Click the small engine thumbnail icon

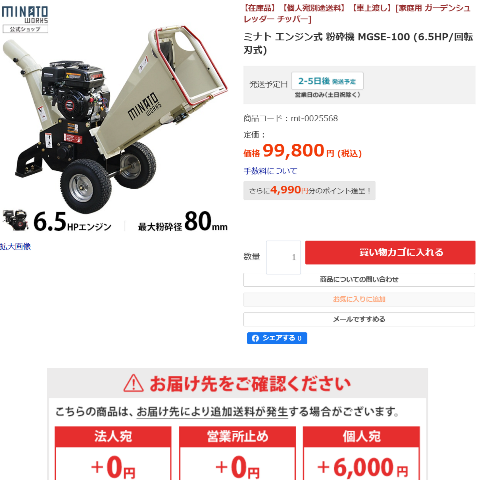coord(16,220)
